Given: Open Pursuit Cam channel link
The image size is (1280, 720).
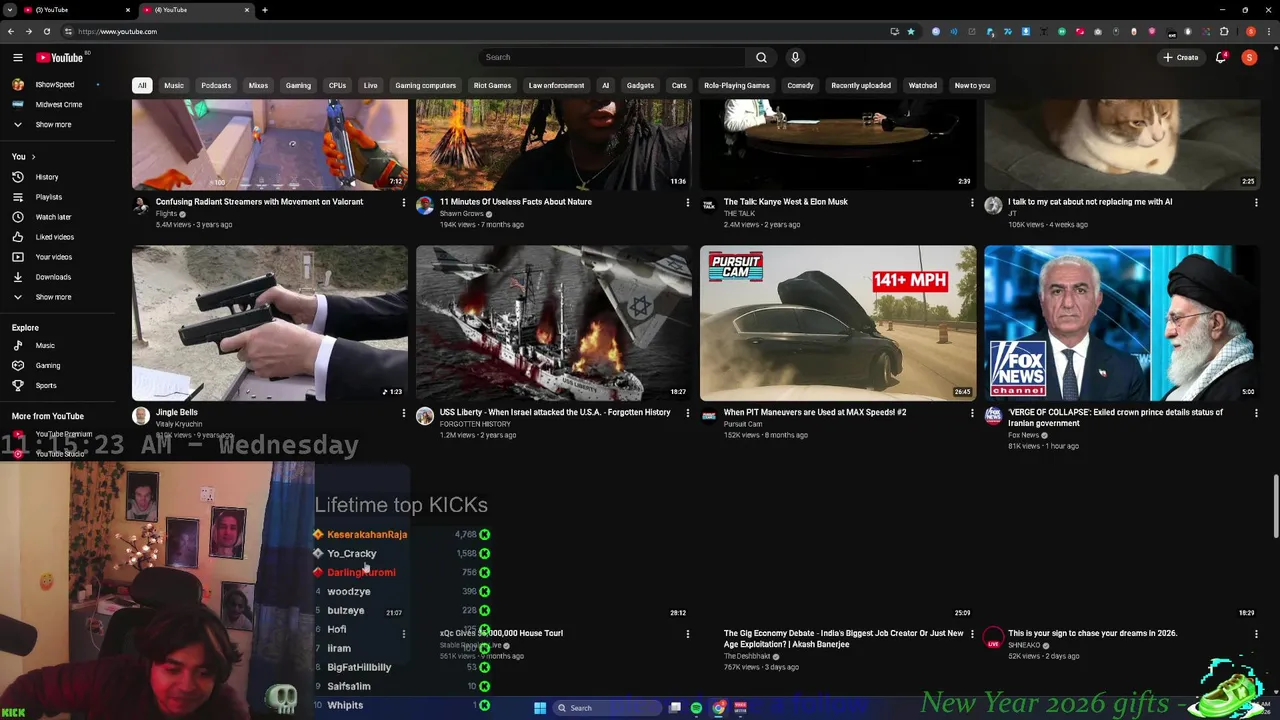Looking at the screenshot, I should (743, 424).
